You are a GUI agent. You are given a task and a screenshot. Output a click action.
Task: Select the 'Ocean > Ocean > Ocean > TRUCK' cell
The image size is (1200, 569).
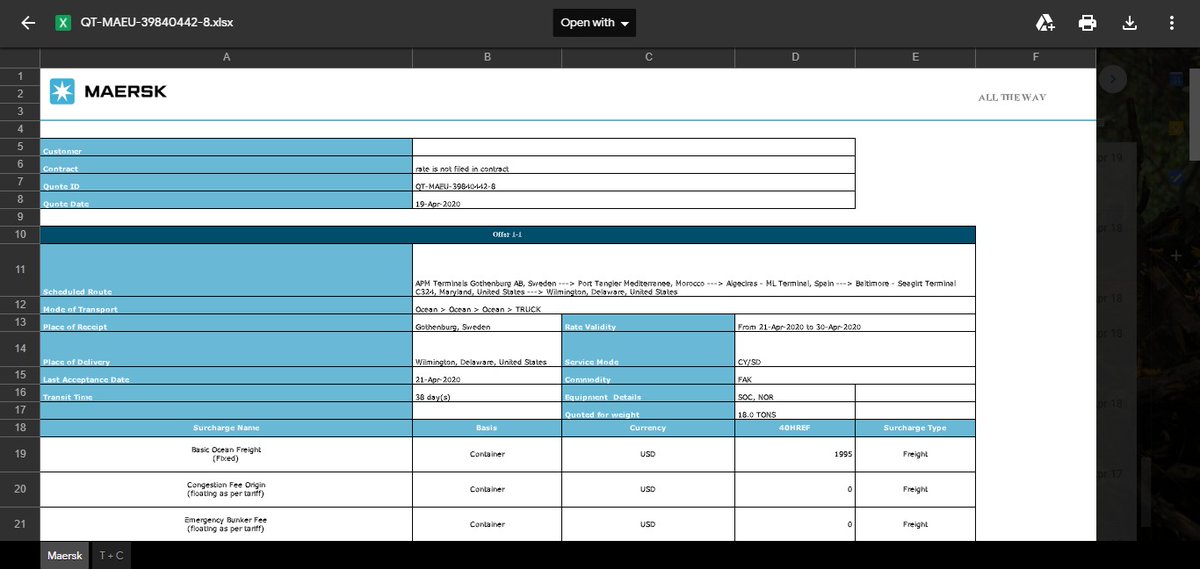click(x=694, y=305)
